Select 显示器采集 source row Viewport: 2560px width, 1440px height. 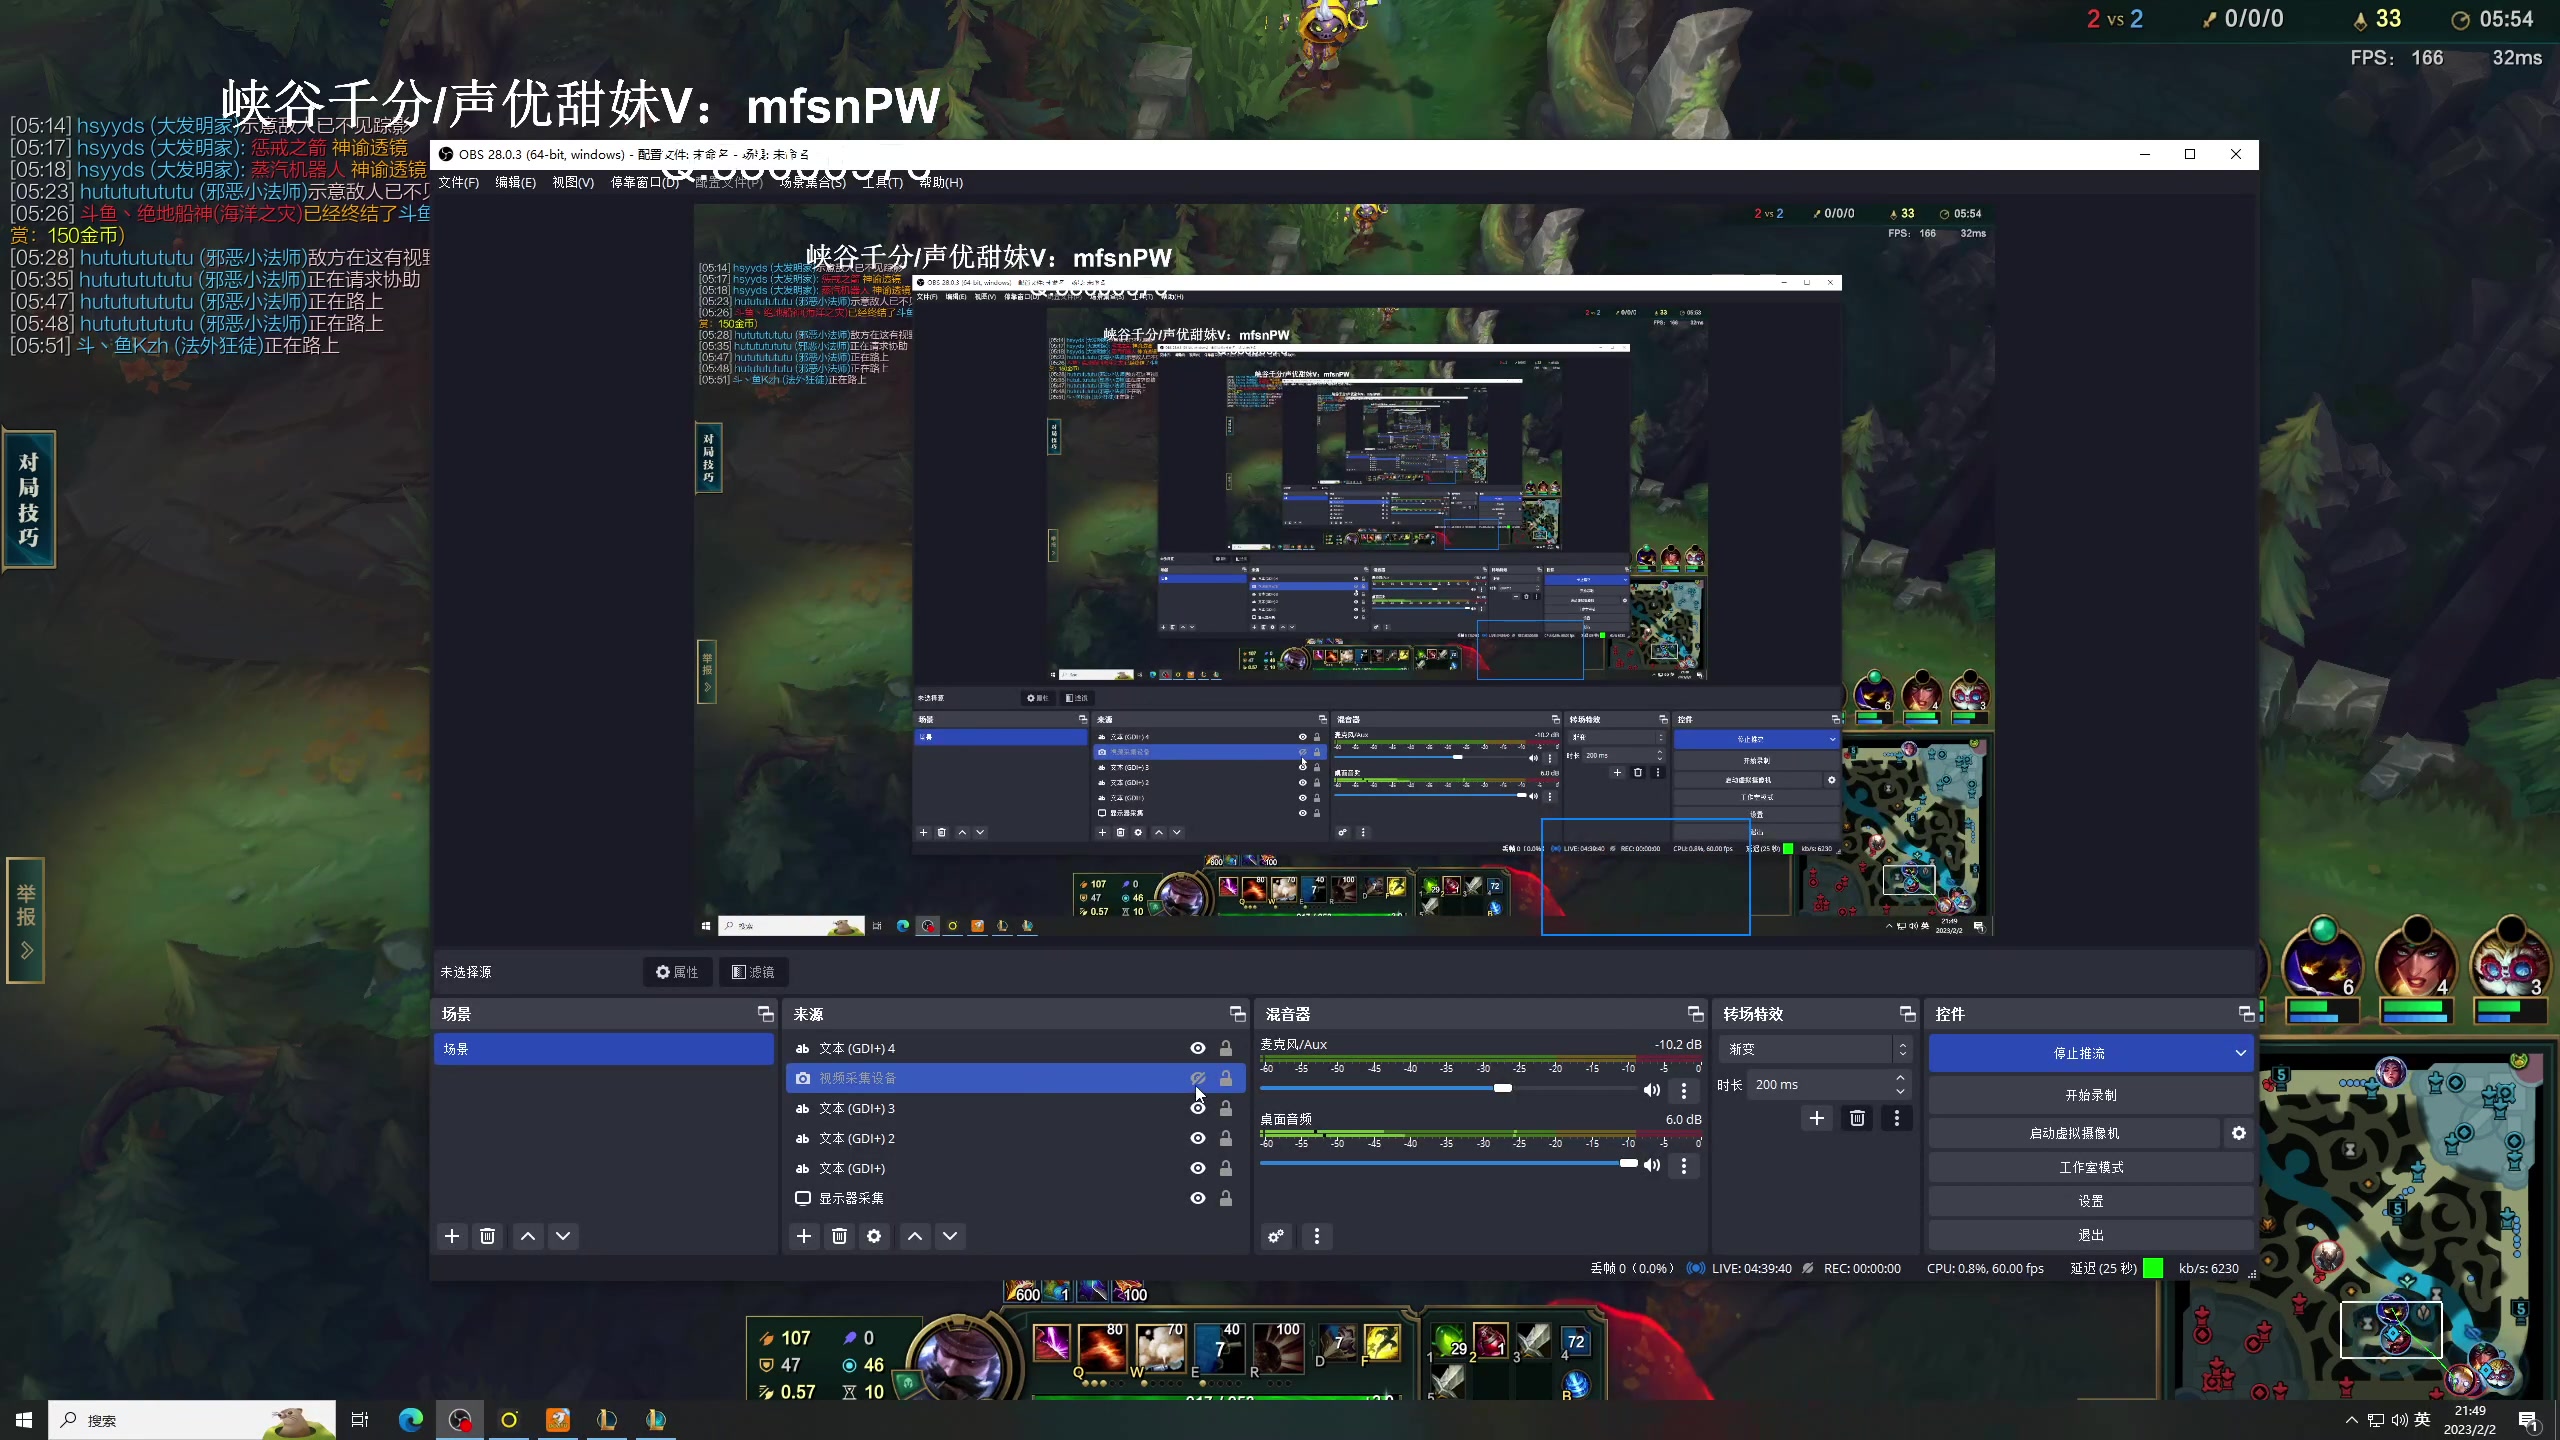pos(1015,1198)
